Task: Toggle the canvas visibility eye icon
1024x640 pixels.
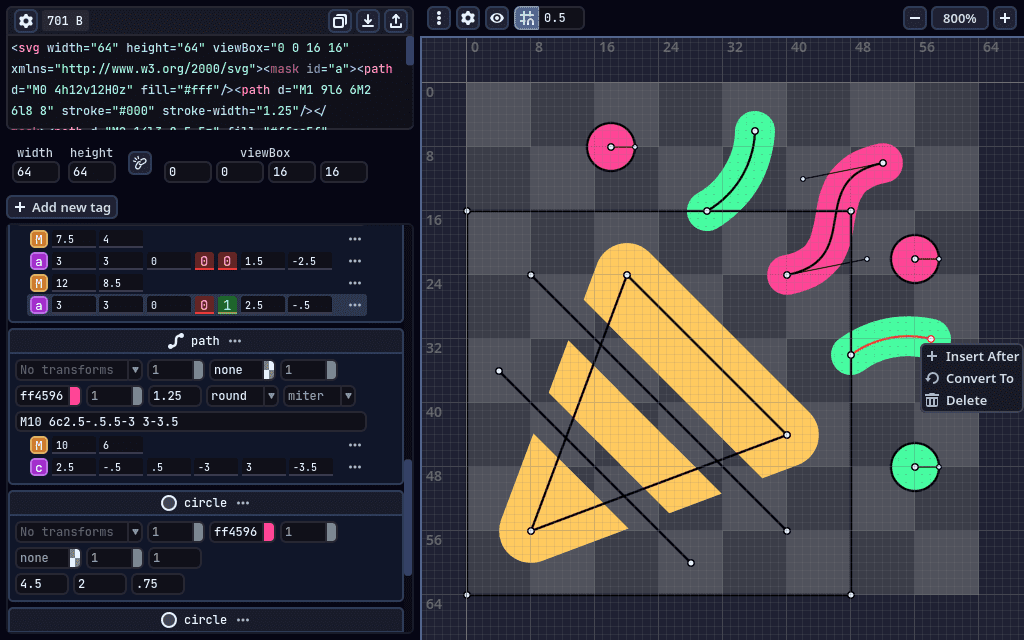Action: coord(497,18)
